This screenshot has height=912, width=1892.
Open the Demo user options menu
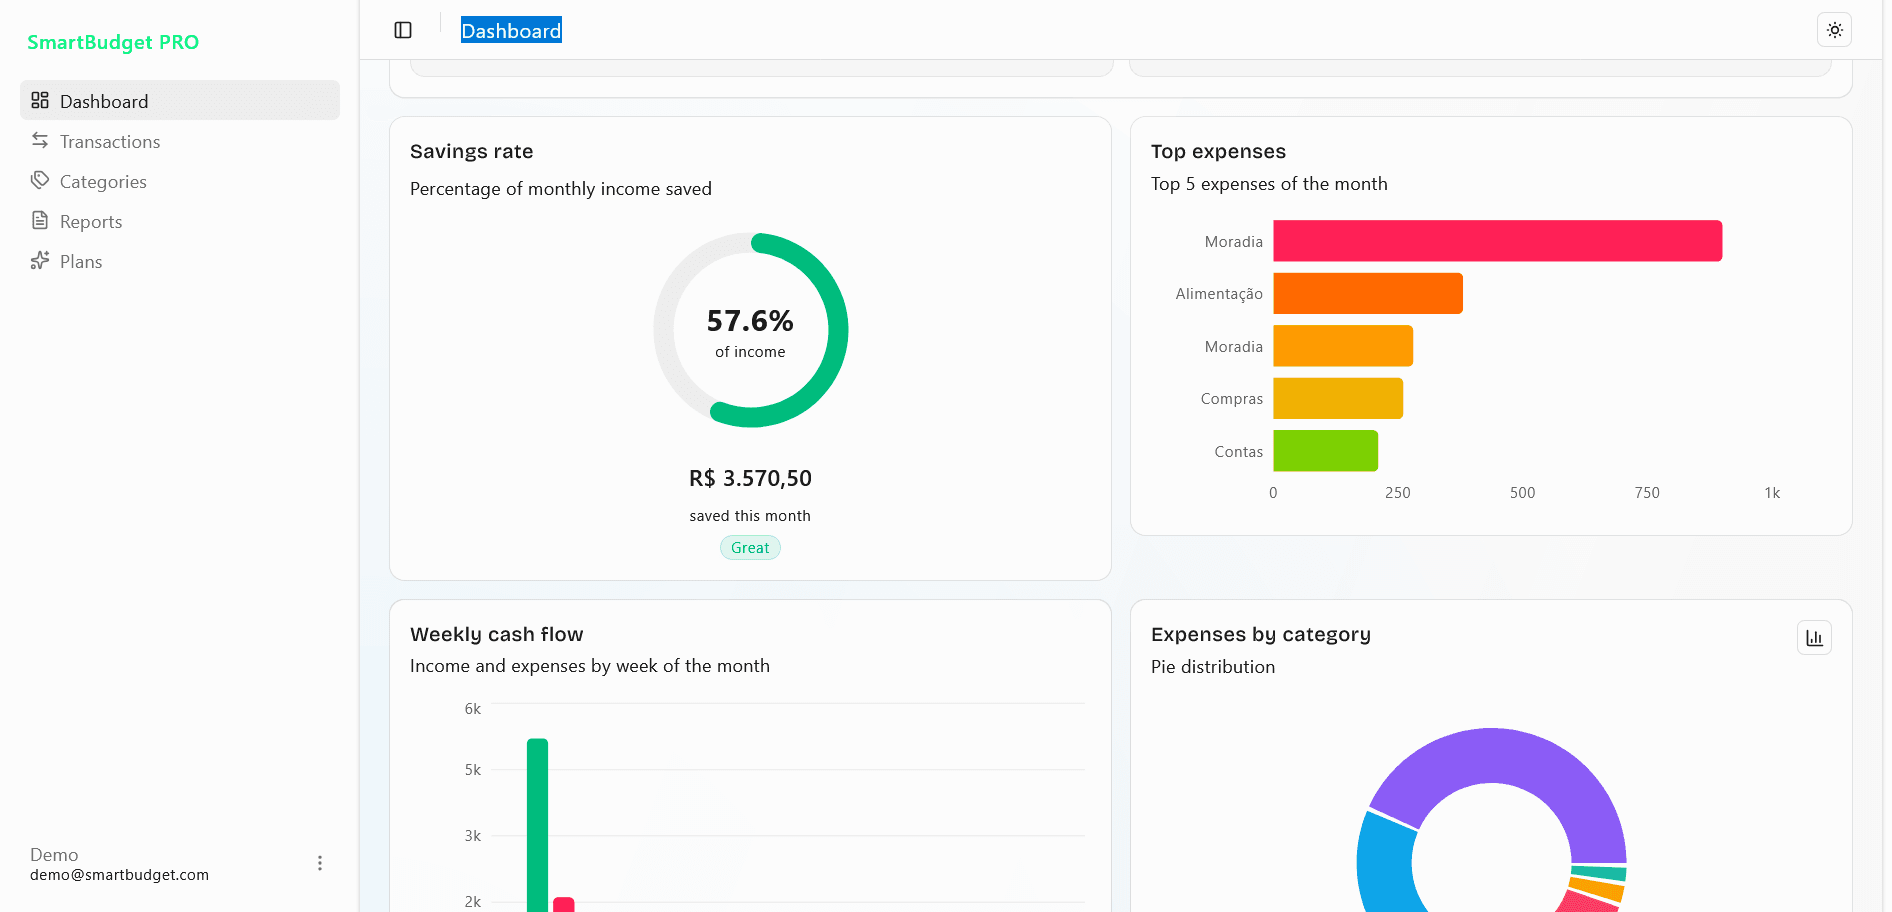point(320,863)
